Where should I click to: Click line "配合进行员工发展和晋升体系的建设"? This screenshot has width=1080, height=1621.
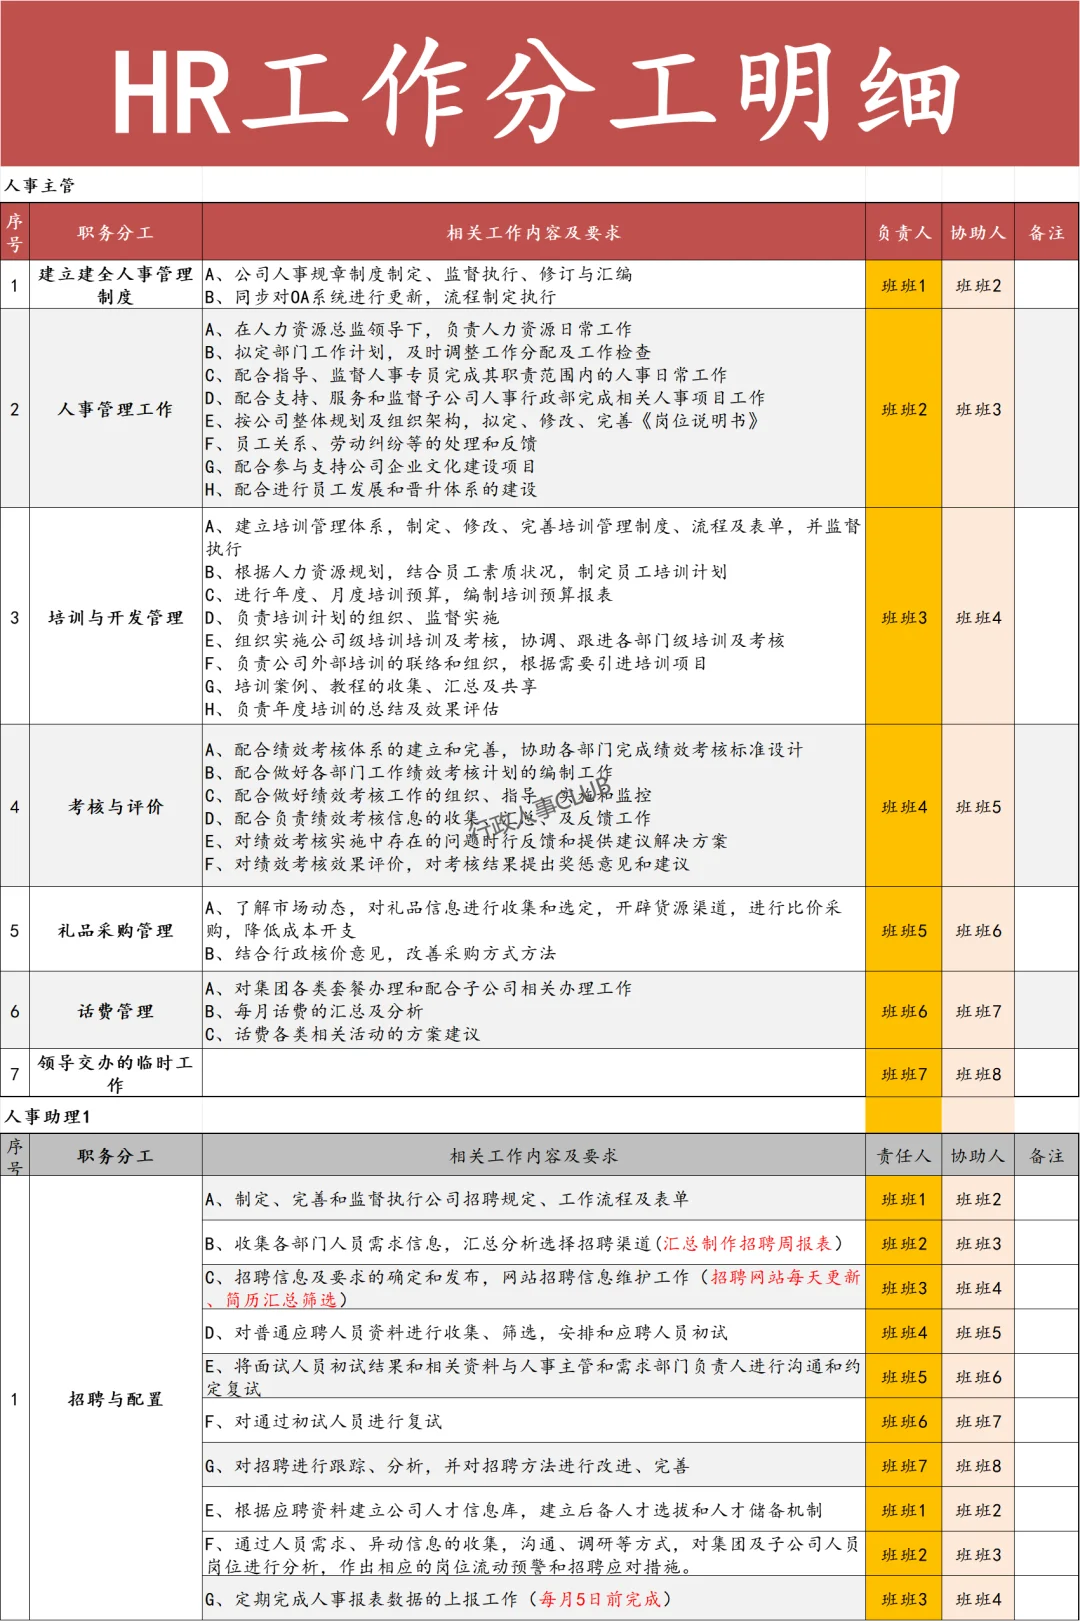pyautogui.click(x=371, y=489)
